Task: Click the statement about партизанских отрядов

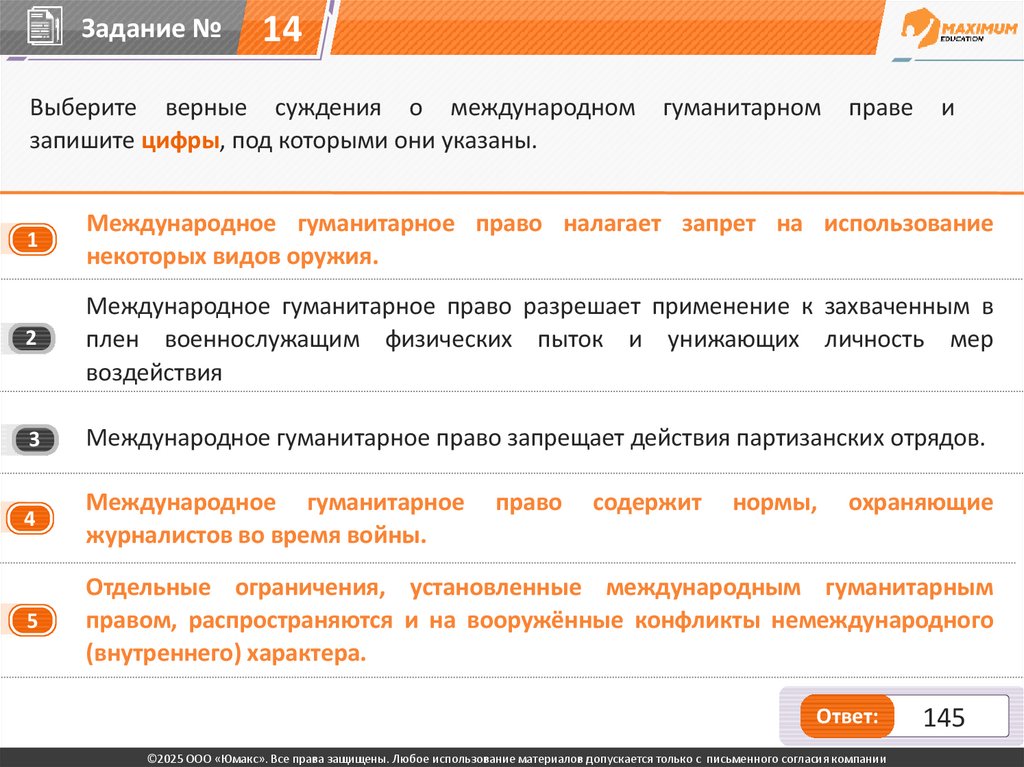Action: click(535, 438)
